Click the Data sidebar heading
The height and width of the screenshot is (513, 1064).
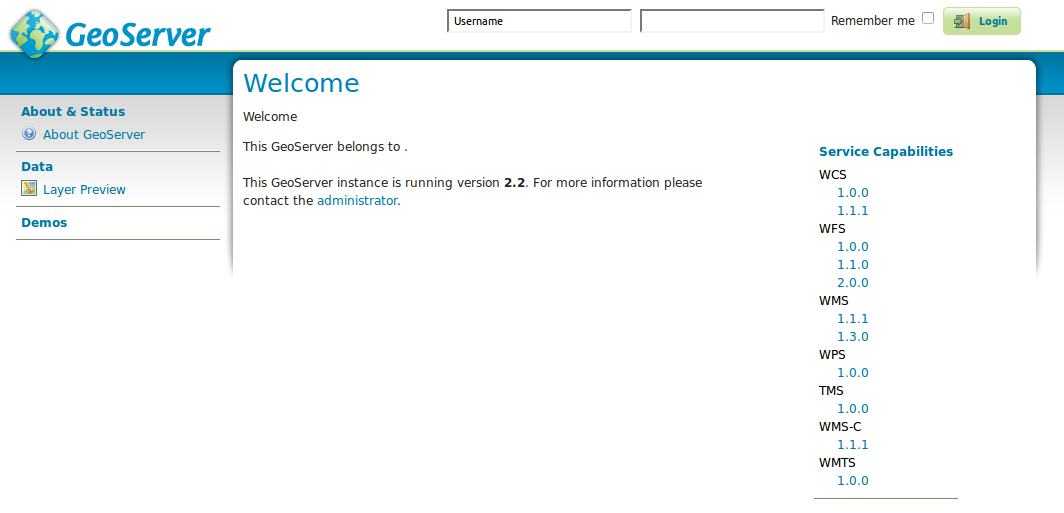[x=37, y=166]
